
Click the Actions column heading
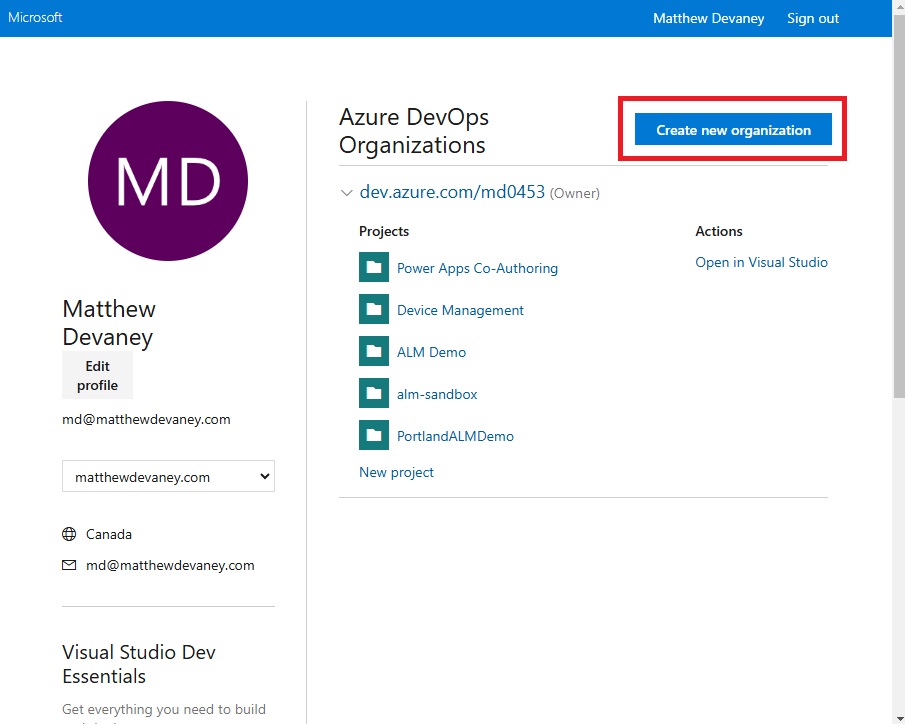tap(719, 231)
